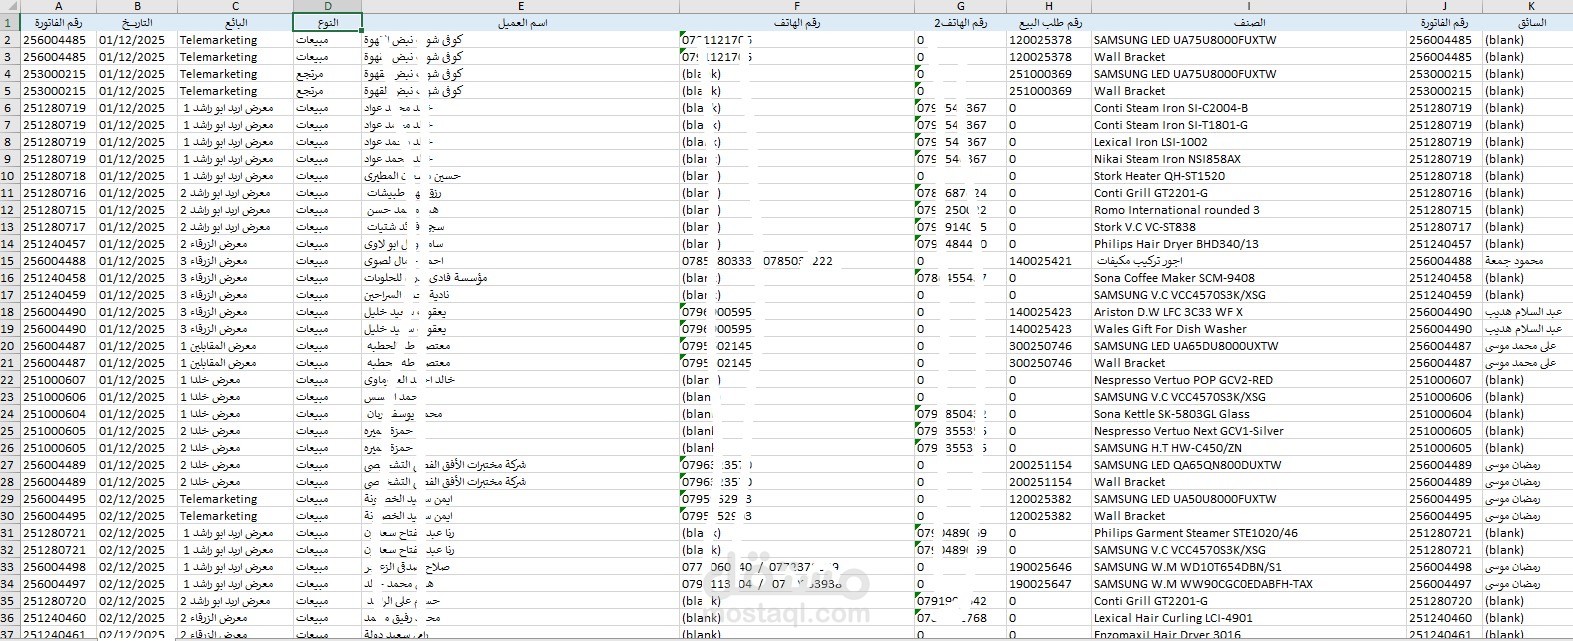Click cell Sona Coffee Maker SCM-9408

1249,278
